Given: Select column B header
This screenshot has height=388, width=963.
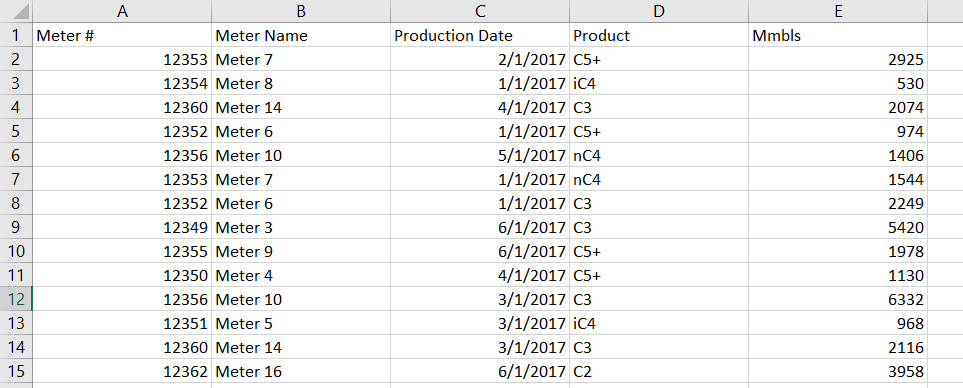Looking at the screenshot, I should (x=301, y=11).
